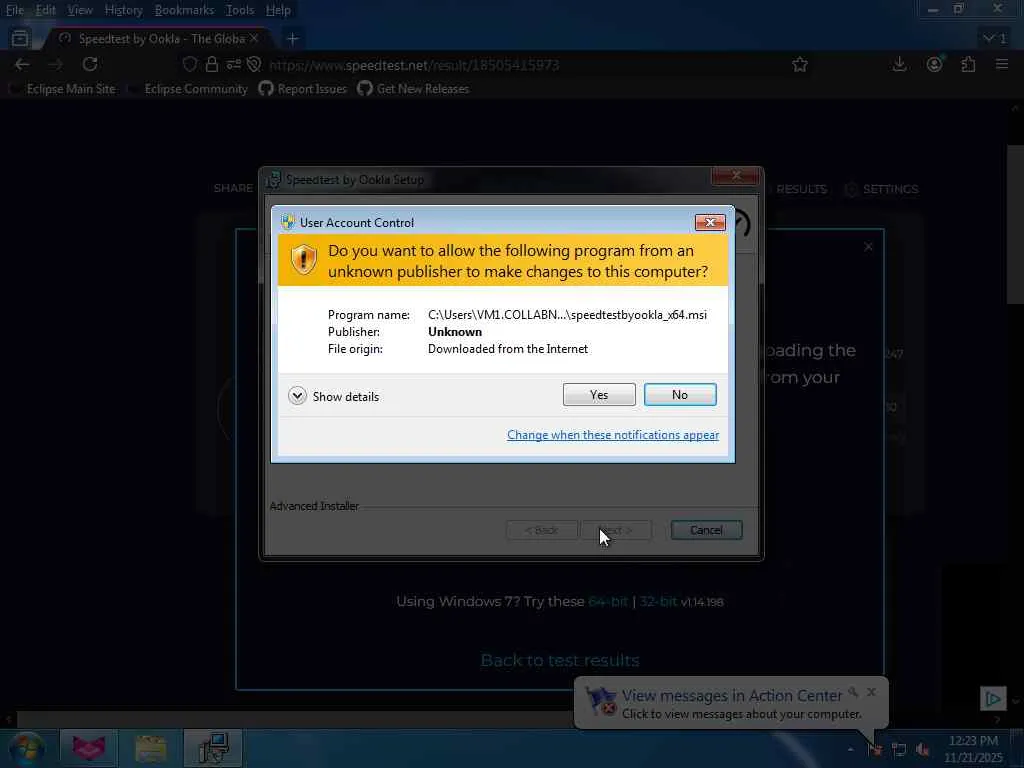Click Yes in User Account Control dialog

(x=599, y=394)
